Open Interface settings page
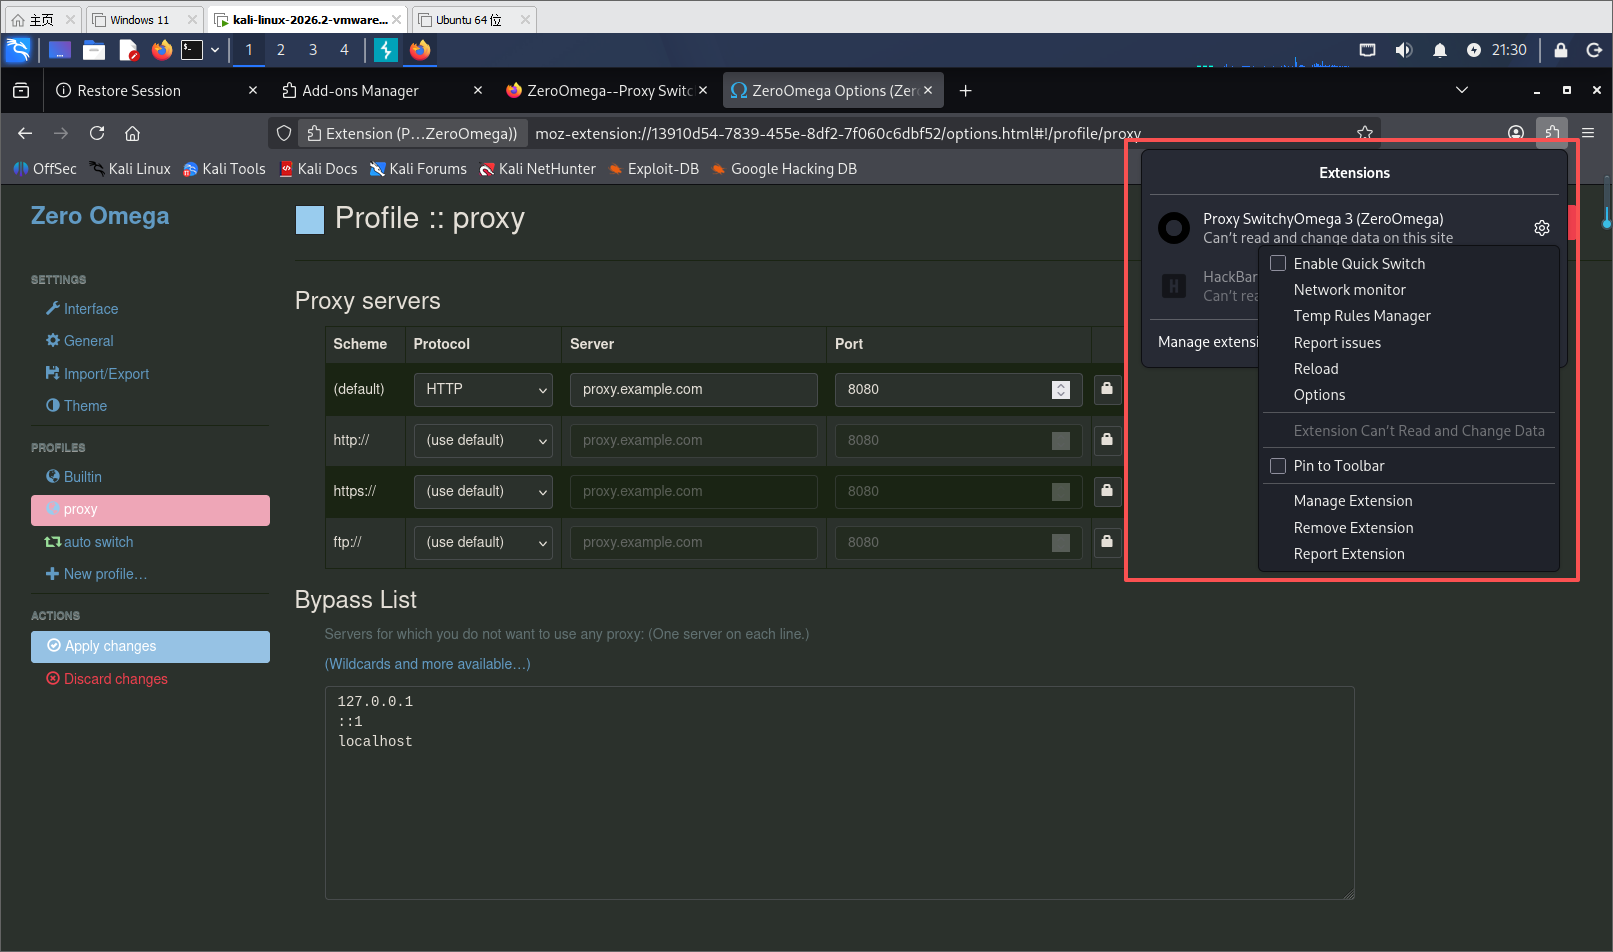 [x=82, y=309]
